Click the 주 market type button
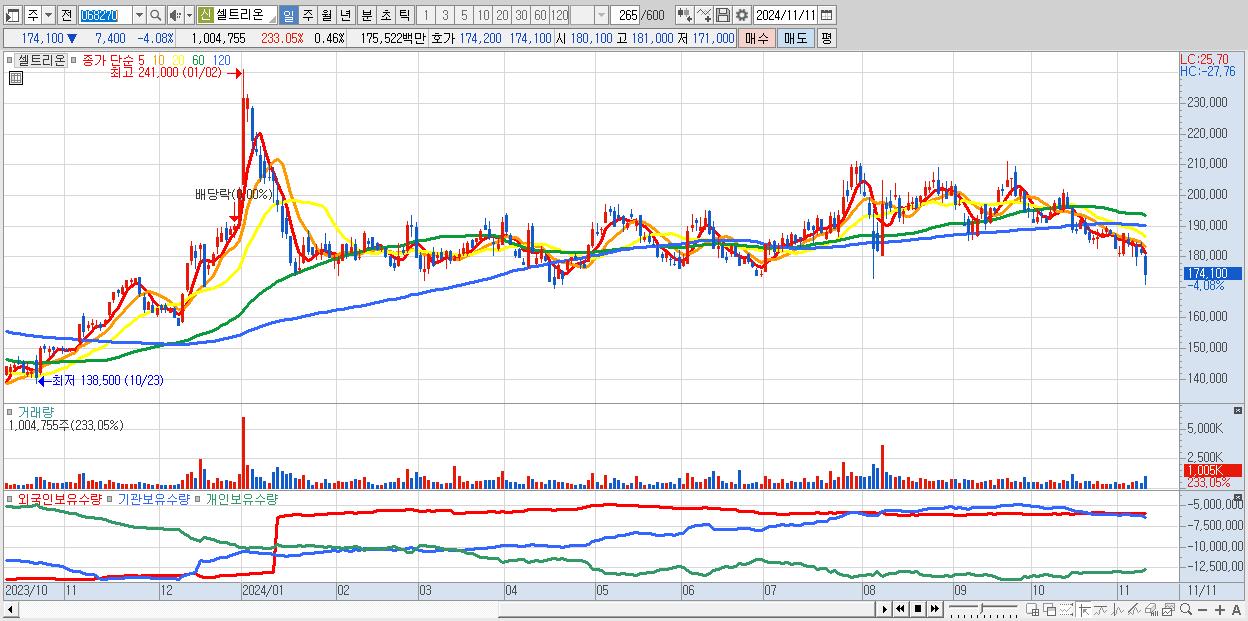This screenshot has height=621, width=1248. point(33,15)
